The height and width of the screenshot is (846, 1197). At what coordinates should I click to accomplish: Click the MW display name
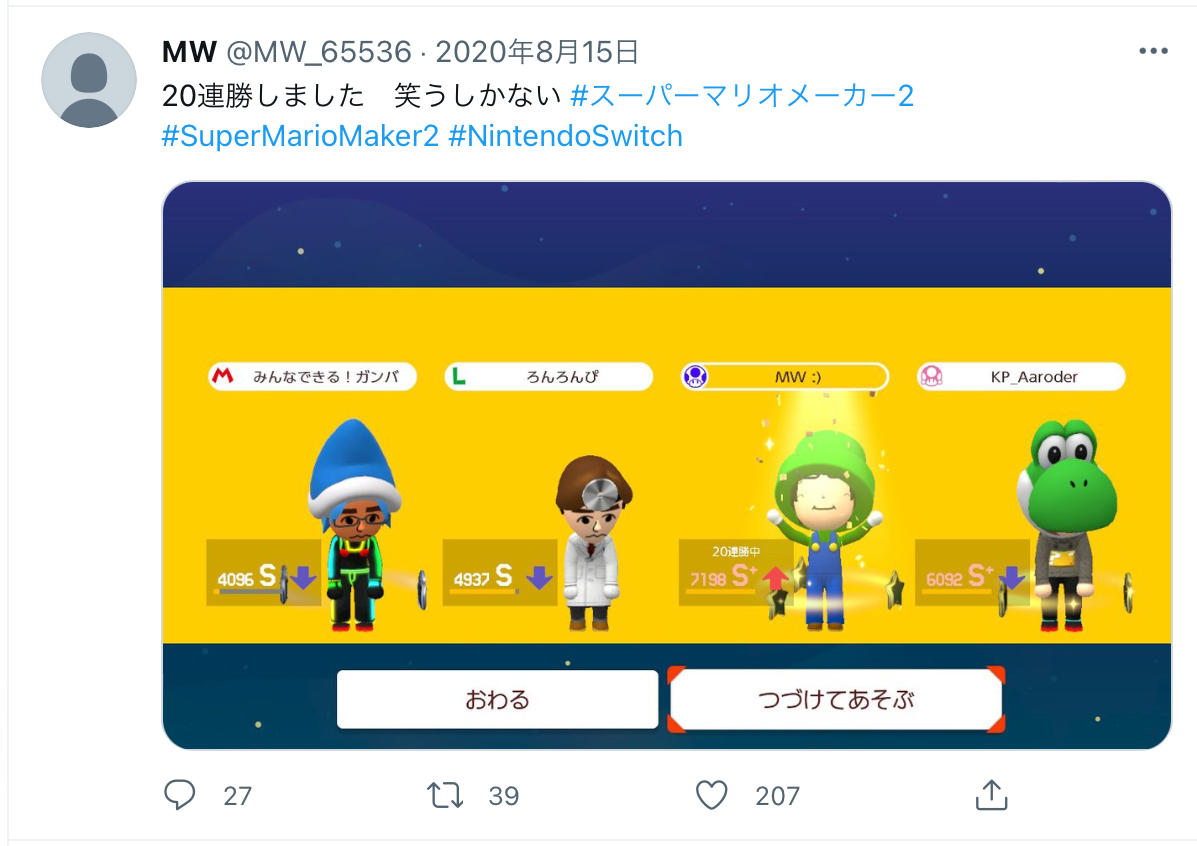pyautogui.click(x=189, y=52)
